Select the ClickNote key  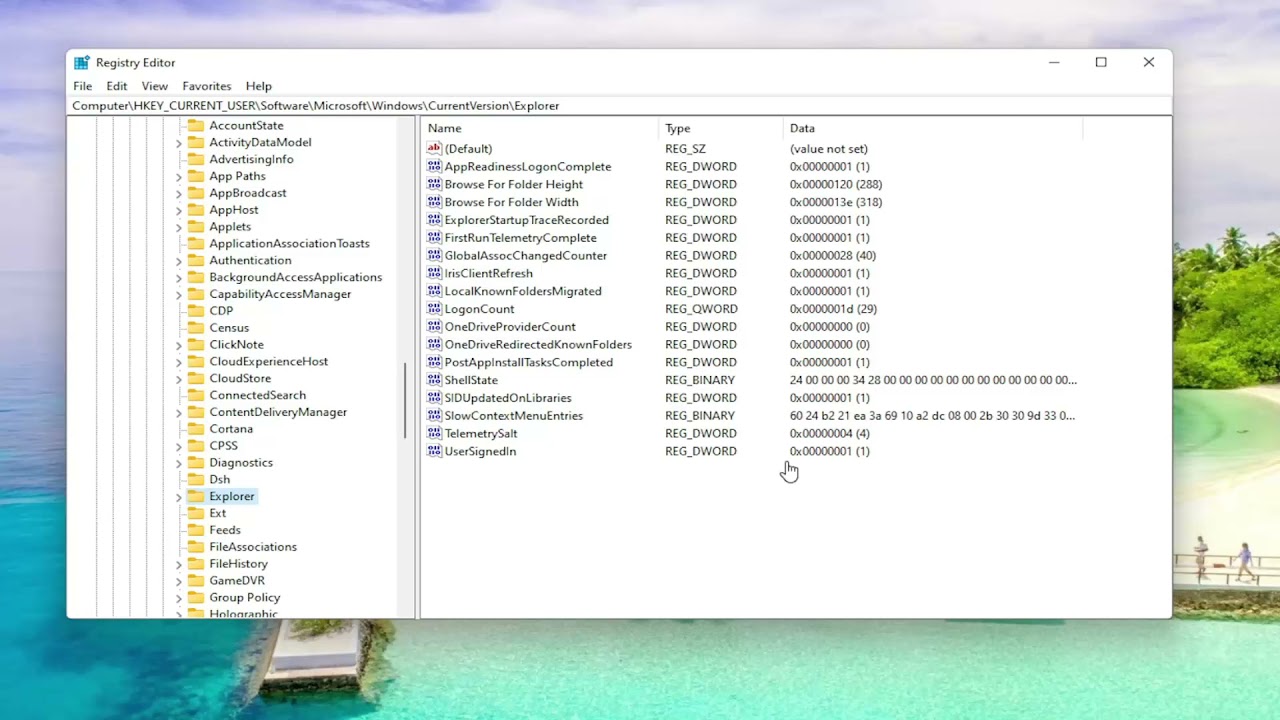click(236, 345)
